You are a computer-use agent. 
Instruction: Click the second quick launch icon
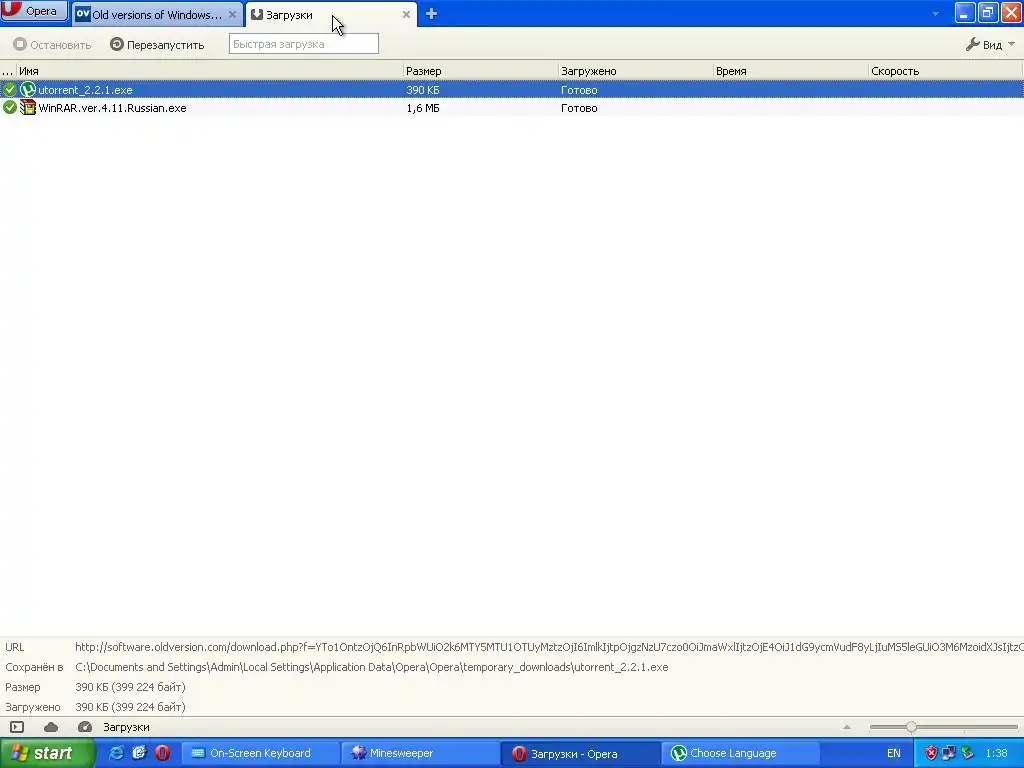pos(139,753)
